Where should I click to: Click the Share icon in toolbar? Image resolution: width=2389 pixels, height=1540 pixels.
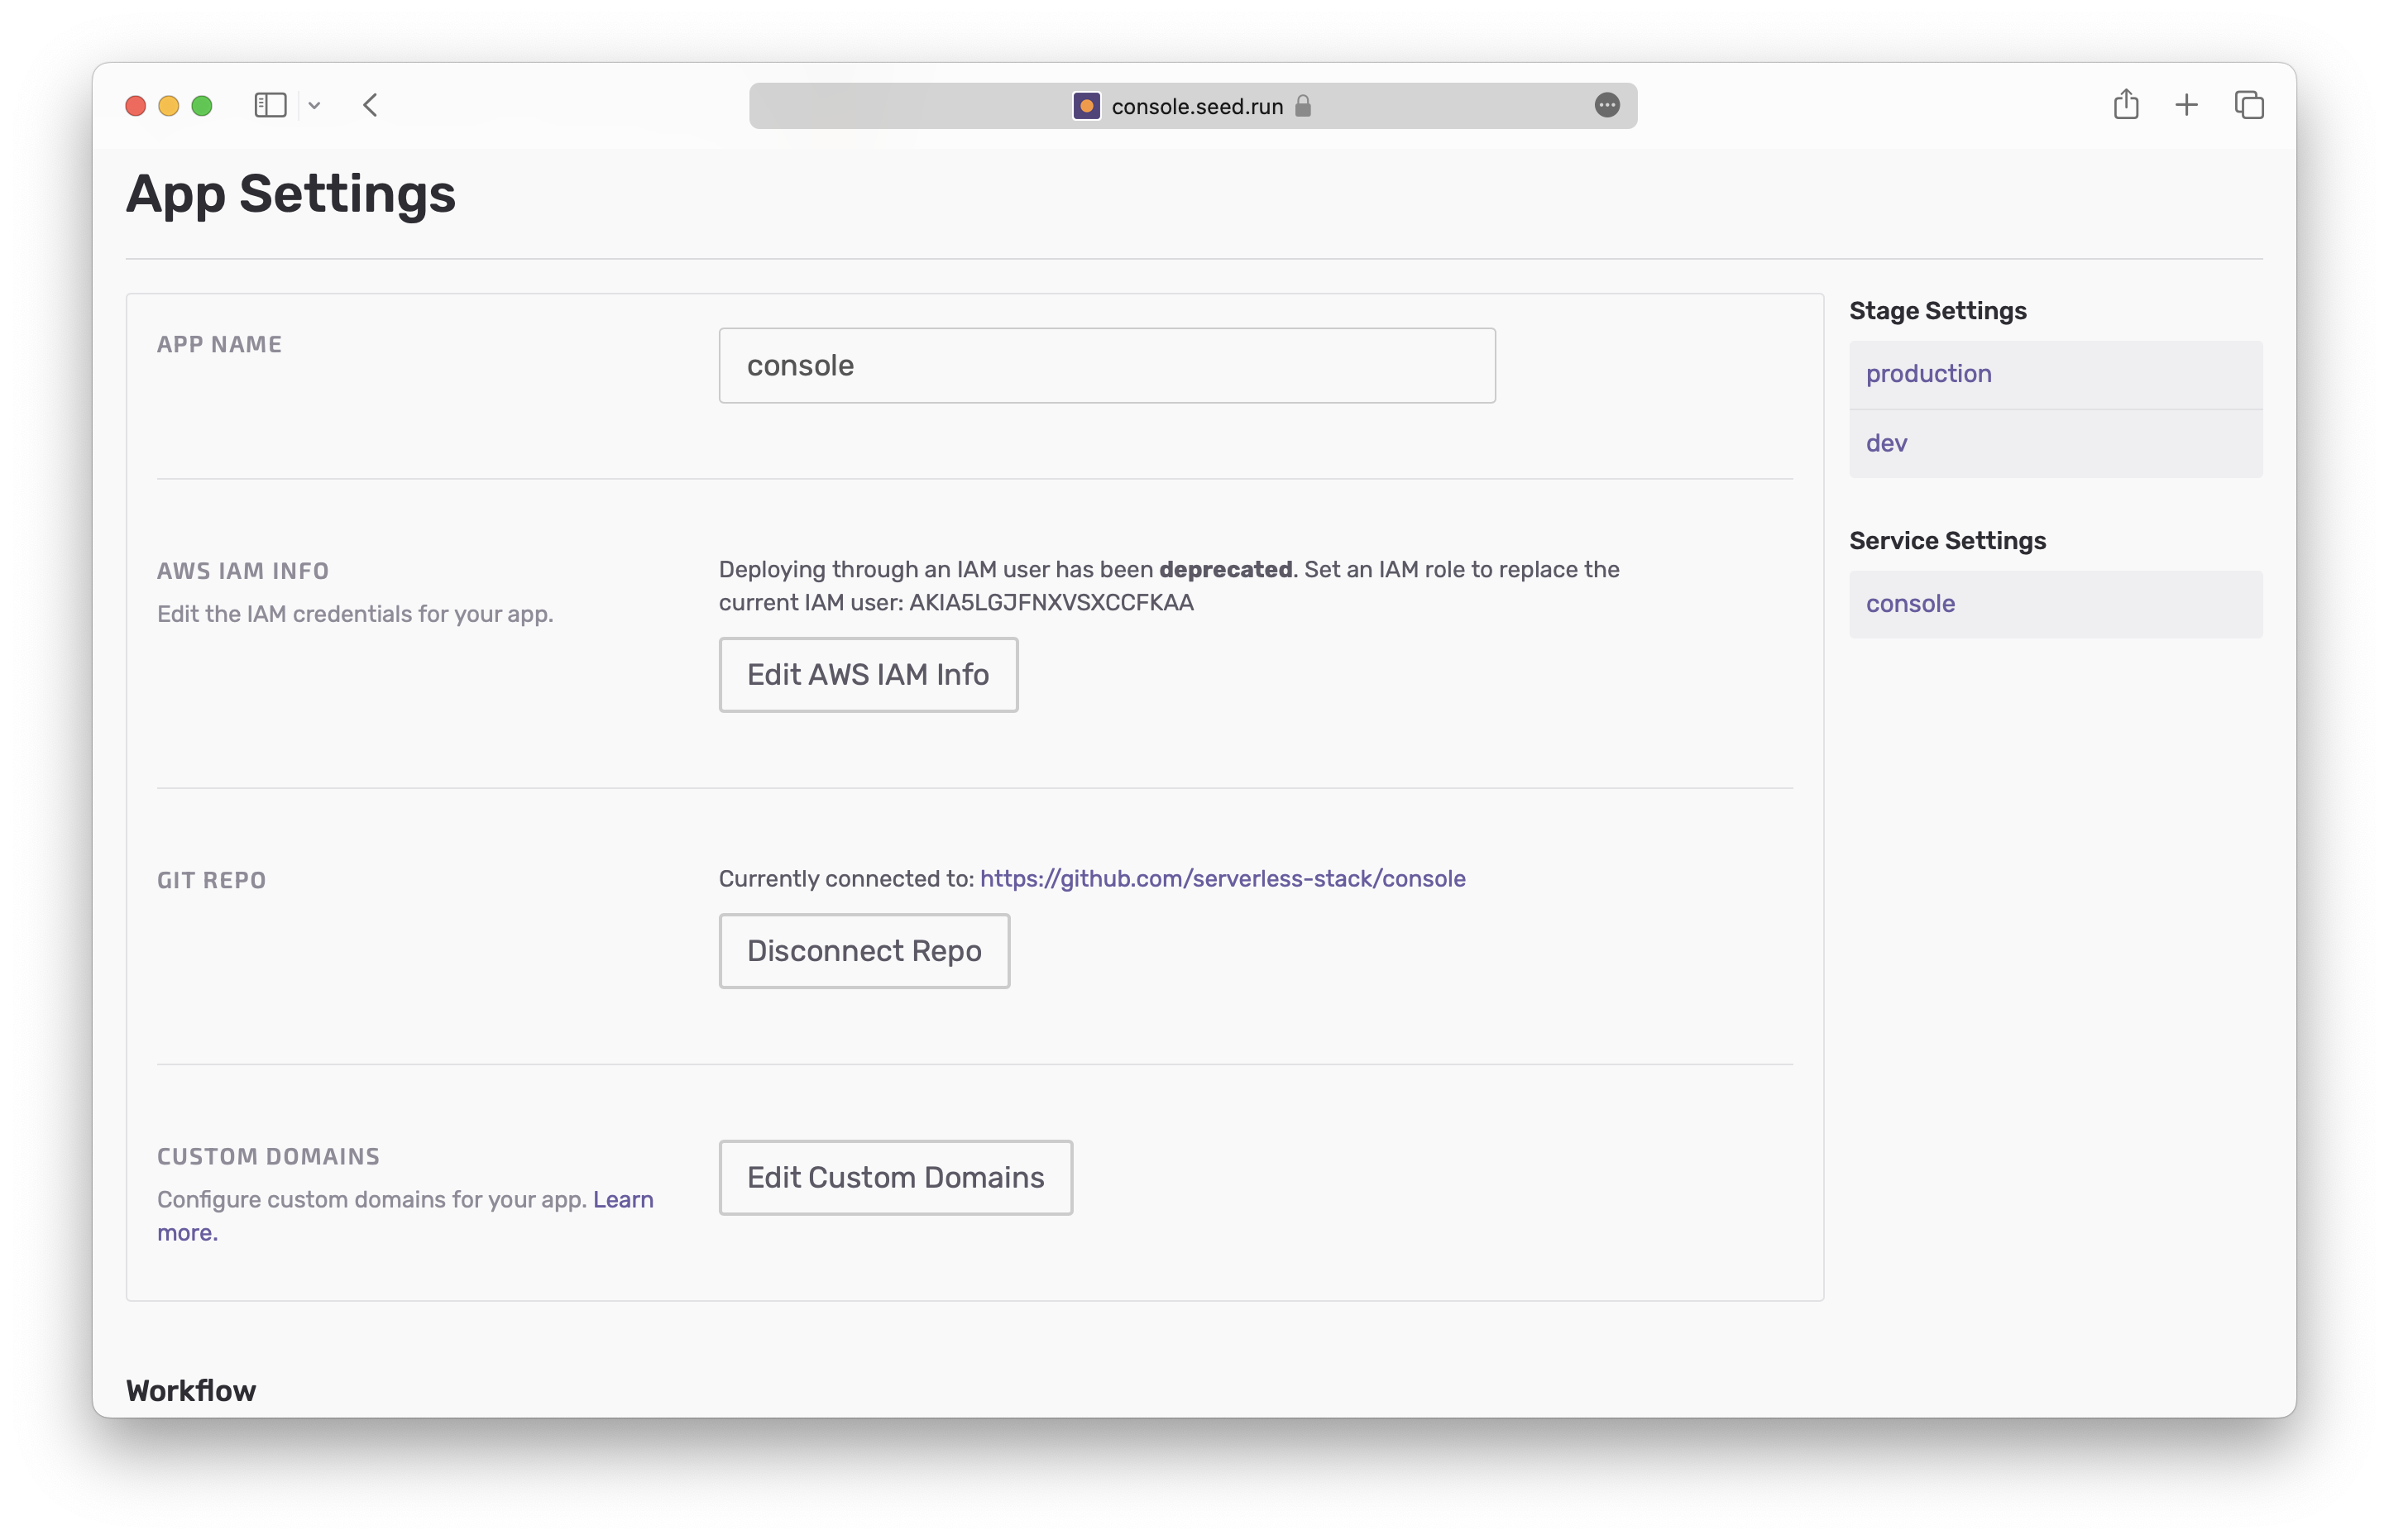click(x=2125, y=104)
